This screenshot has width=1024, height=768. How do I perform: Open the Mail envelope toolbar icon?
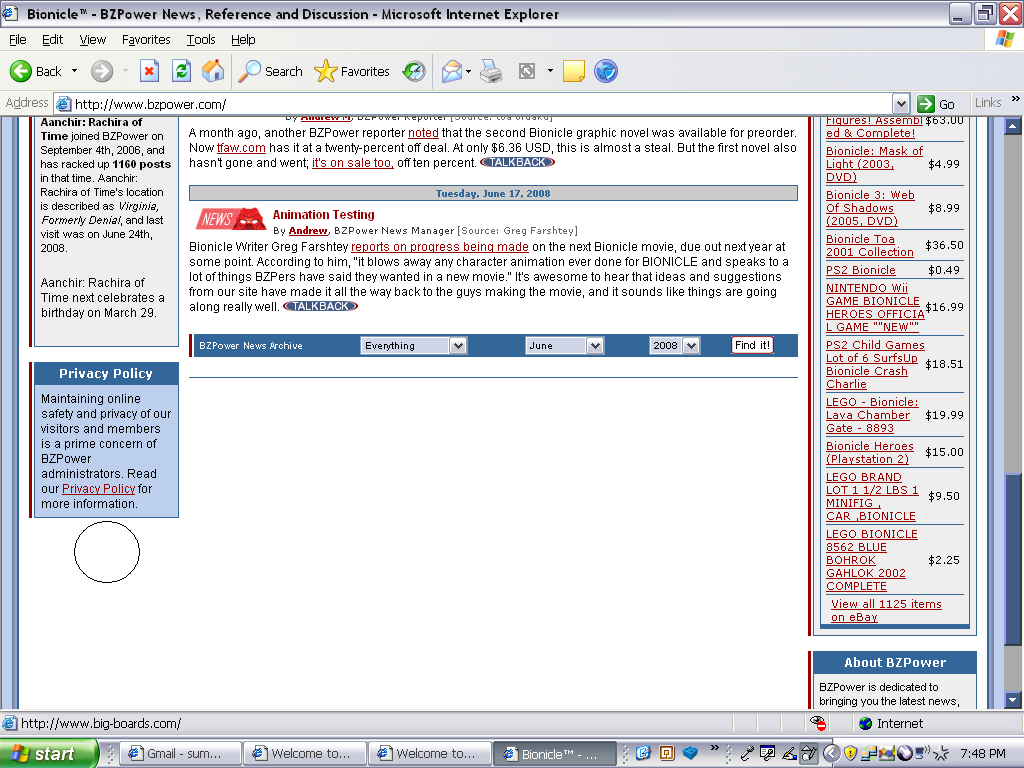click(451, 71)
